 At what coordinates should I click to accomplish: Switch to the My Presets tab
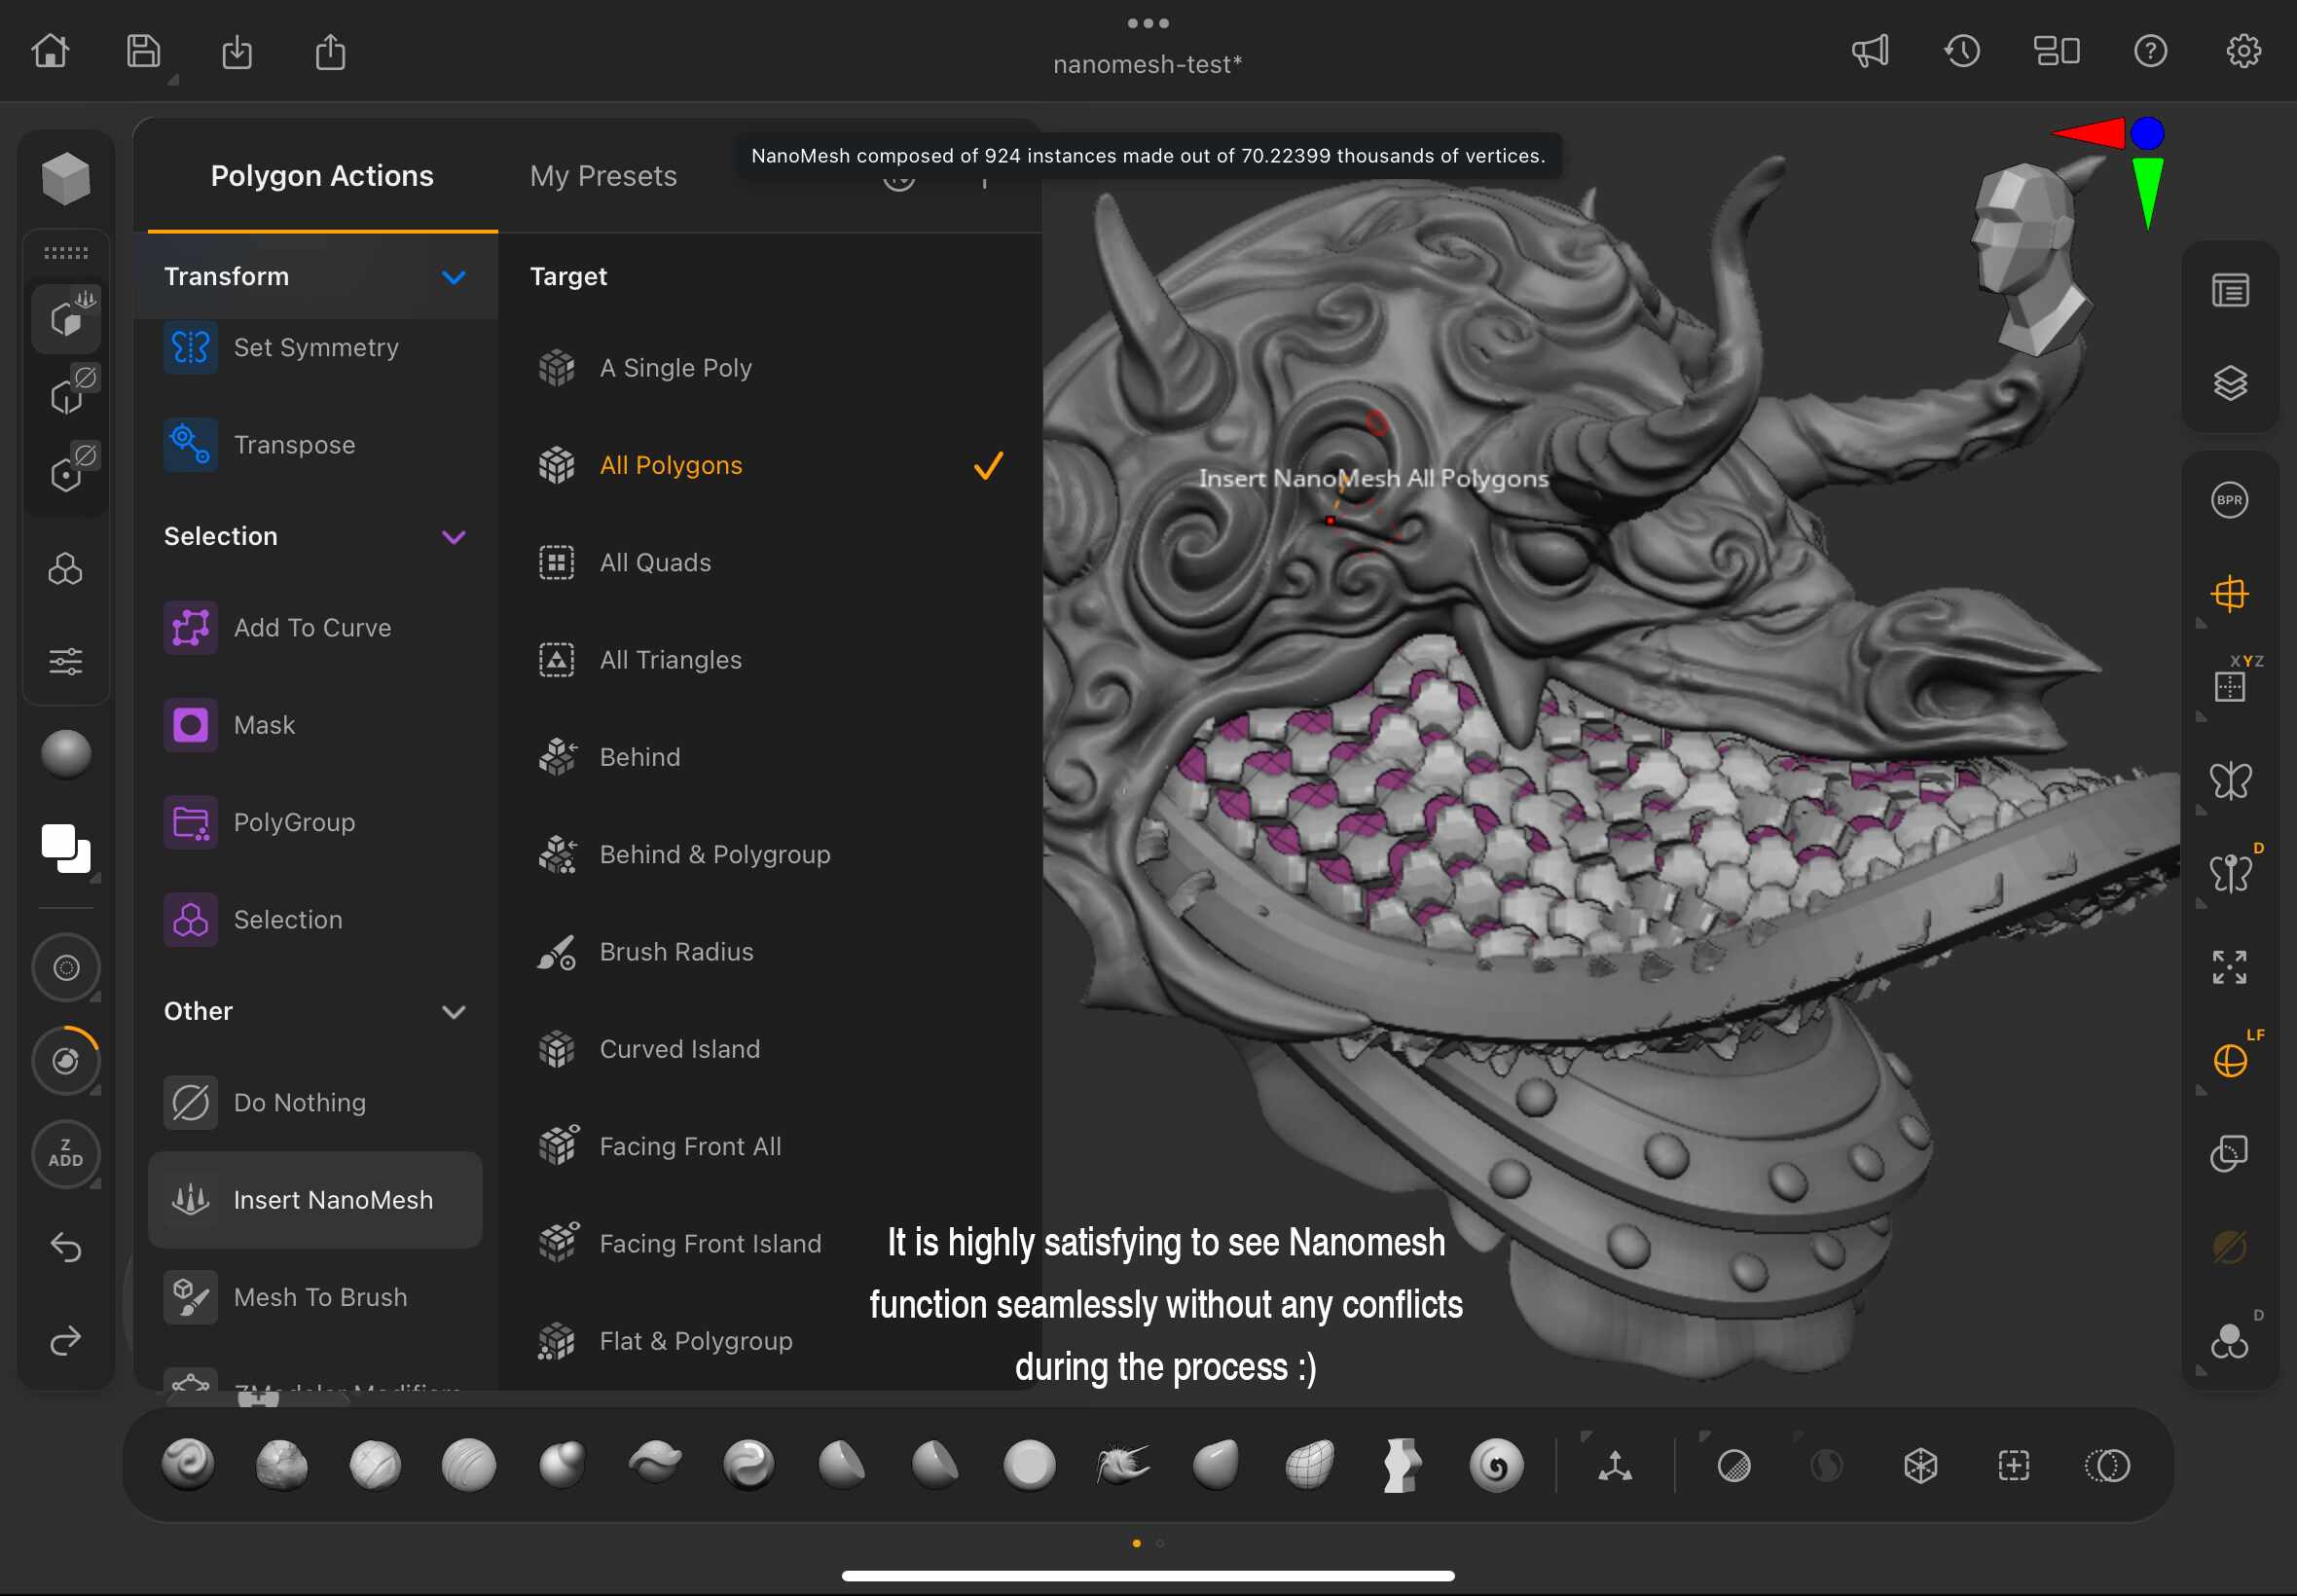coord(603,176)
